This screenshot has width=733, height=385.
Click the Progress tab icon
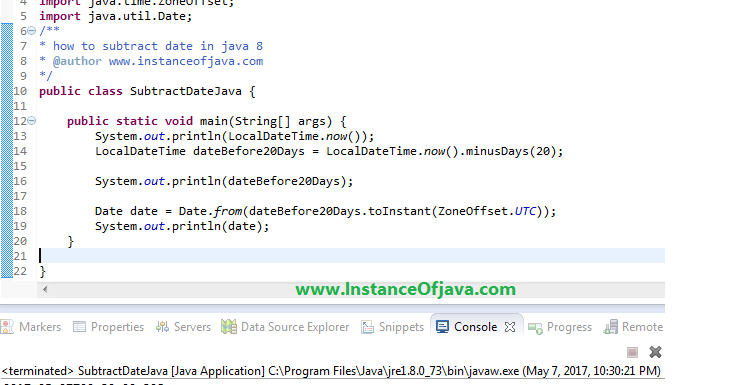535,328
